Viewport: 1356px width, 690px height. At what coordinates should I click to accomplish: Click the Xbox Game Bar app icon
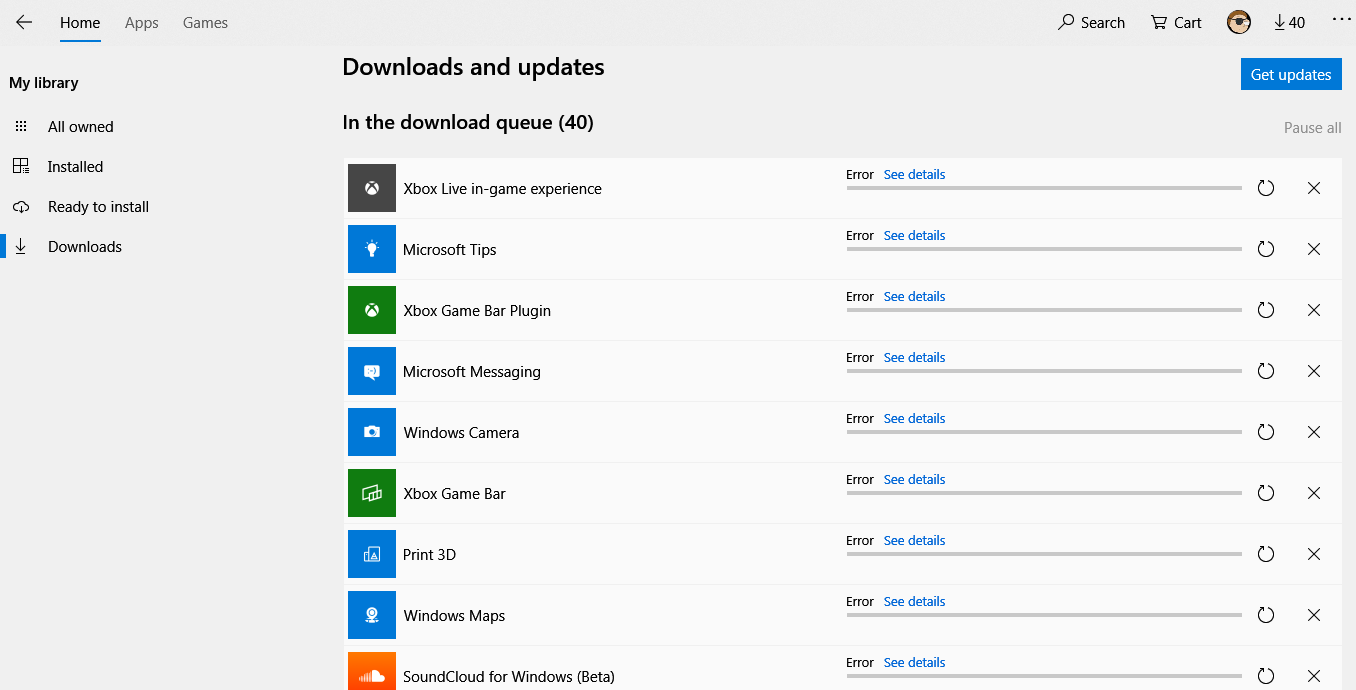372,493
